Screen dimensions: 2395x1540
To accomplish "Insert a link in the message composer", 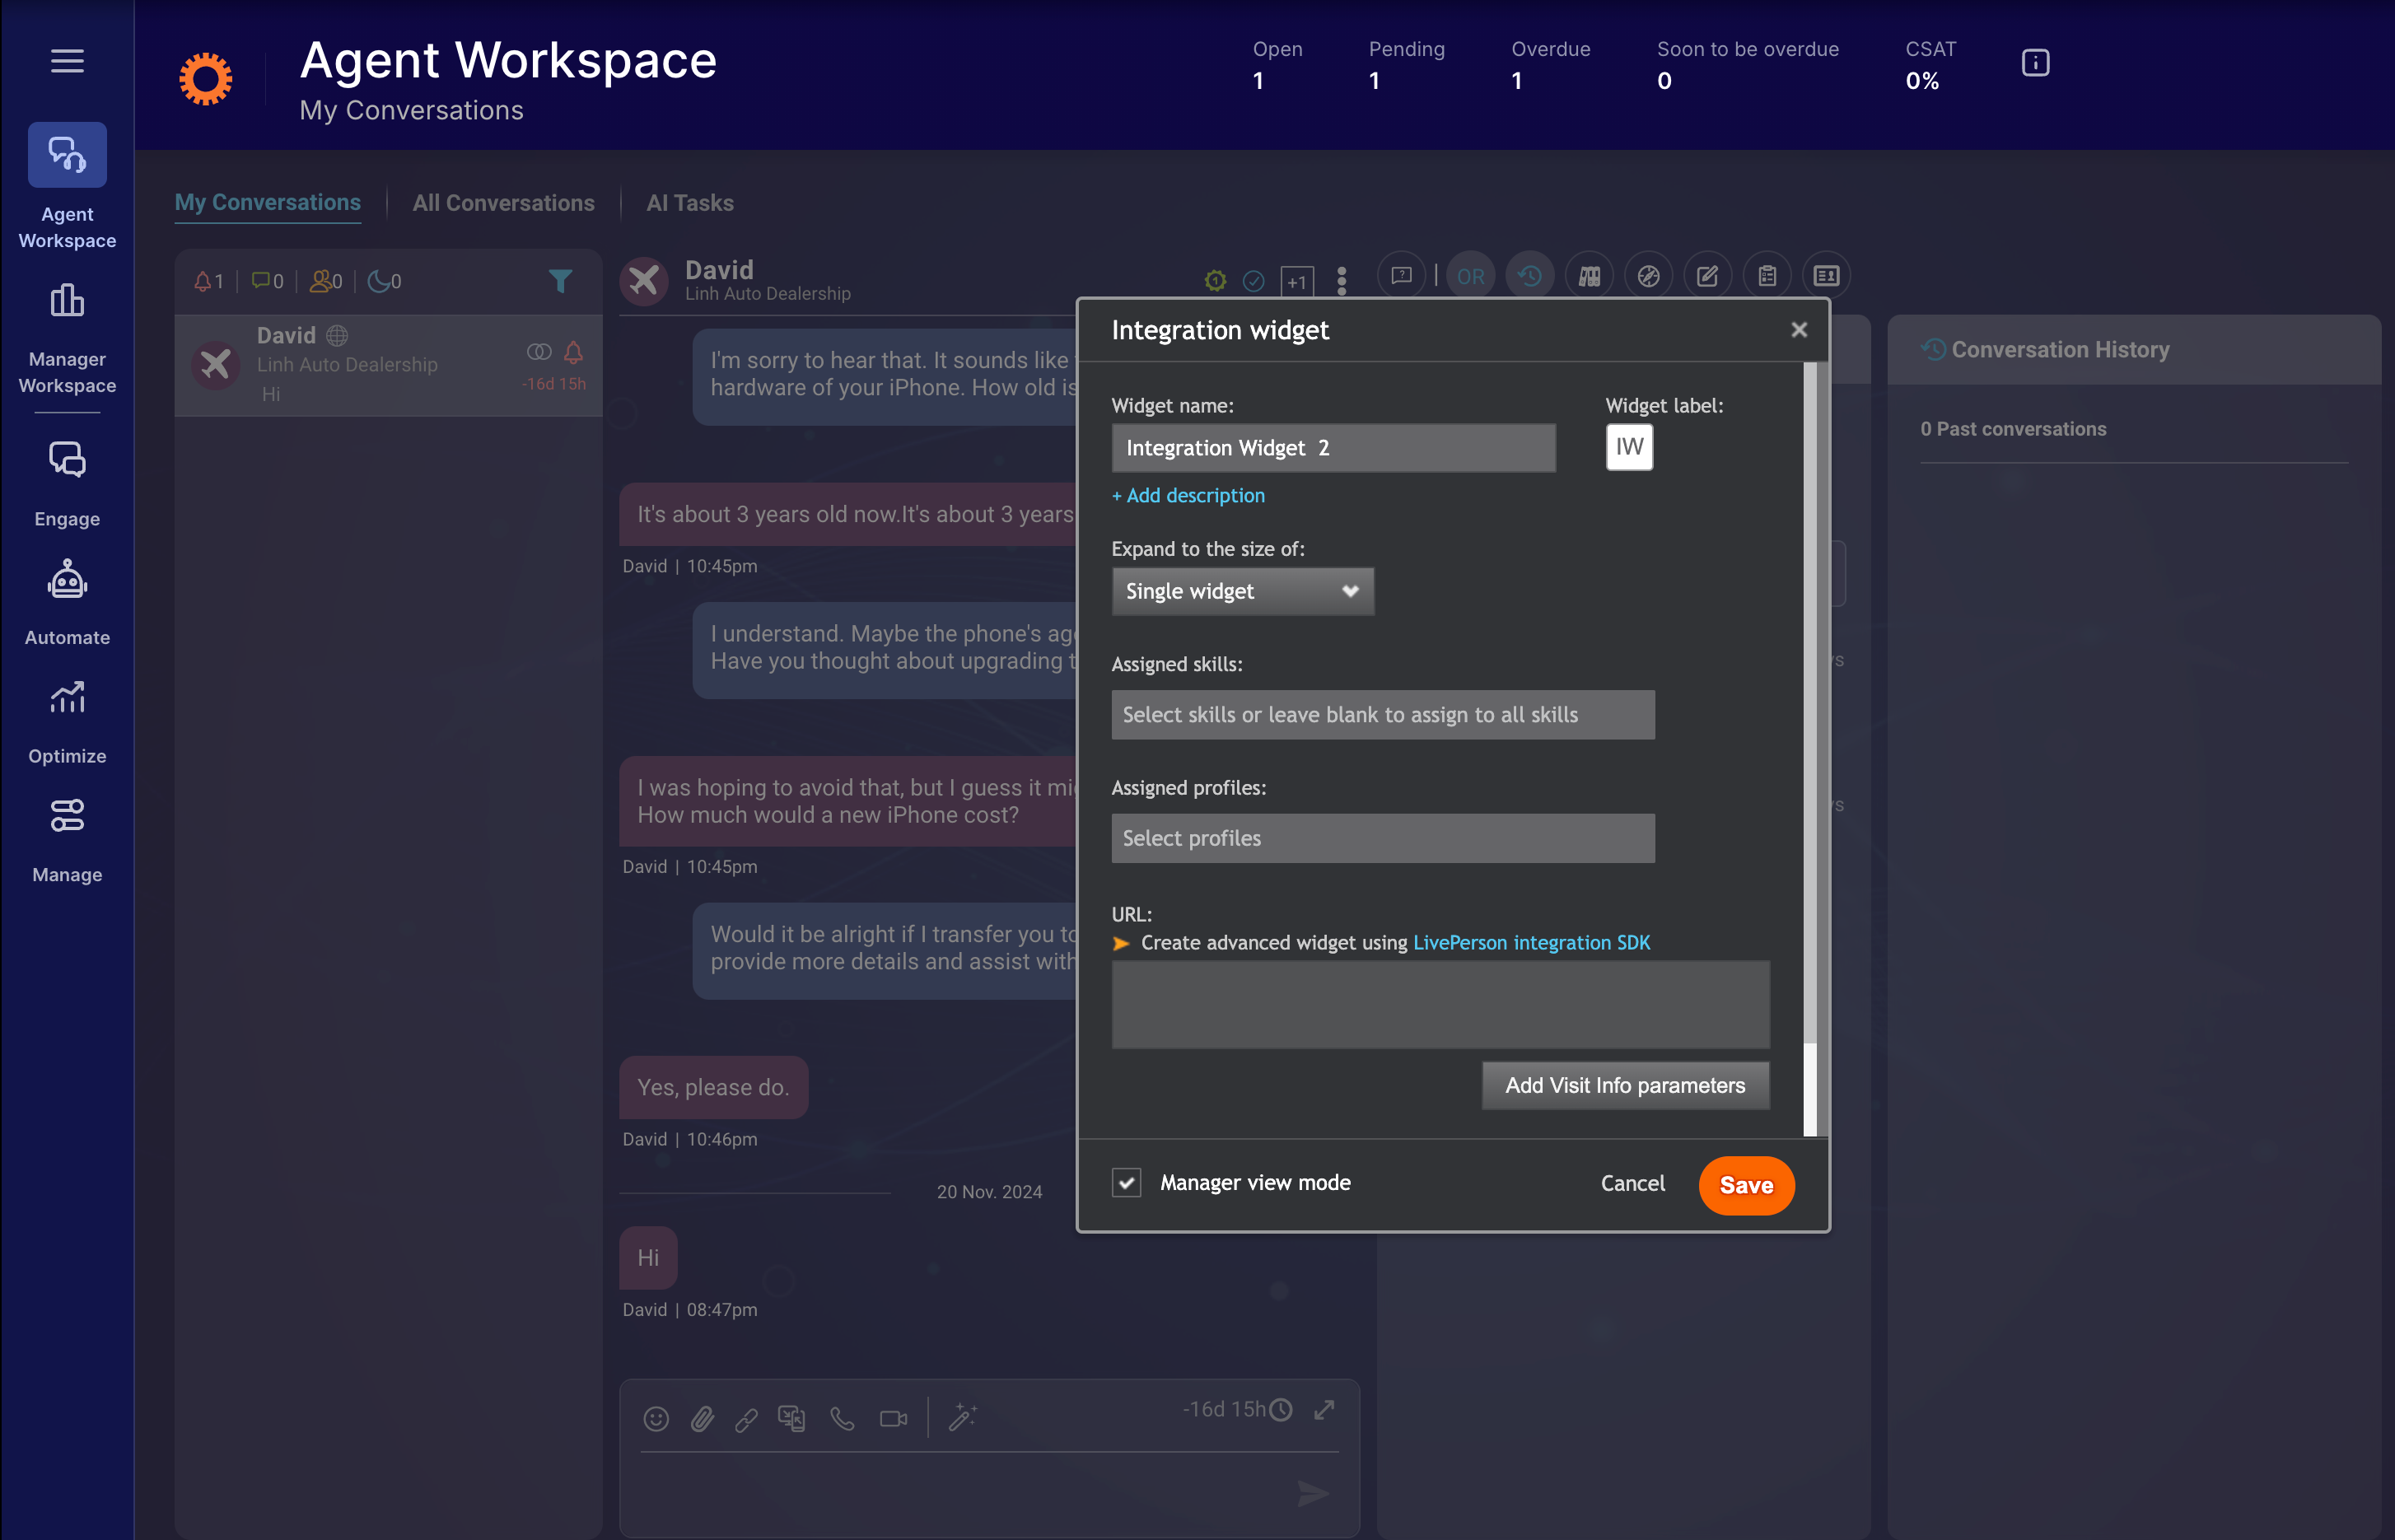I will (746, 1419).
